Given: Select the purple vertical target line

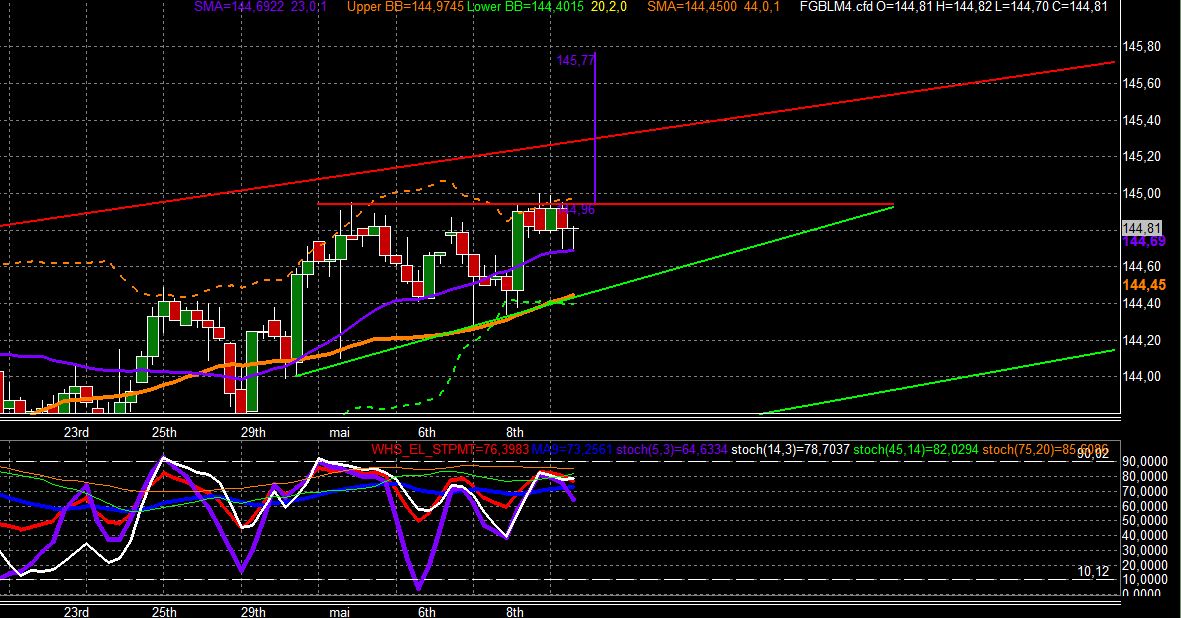Looking at the screenshot, I should click(x=595, y=128).
